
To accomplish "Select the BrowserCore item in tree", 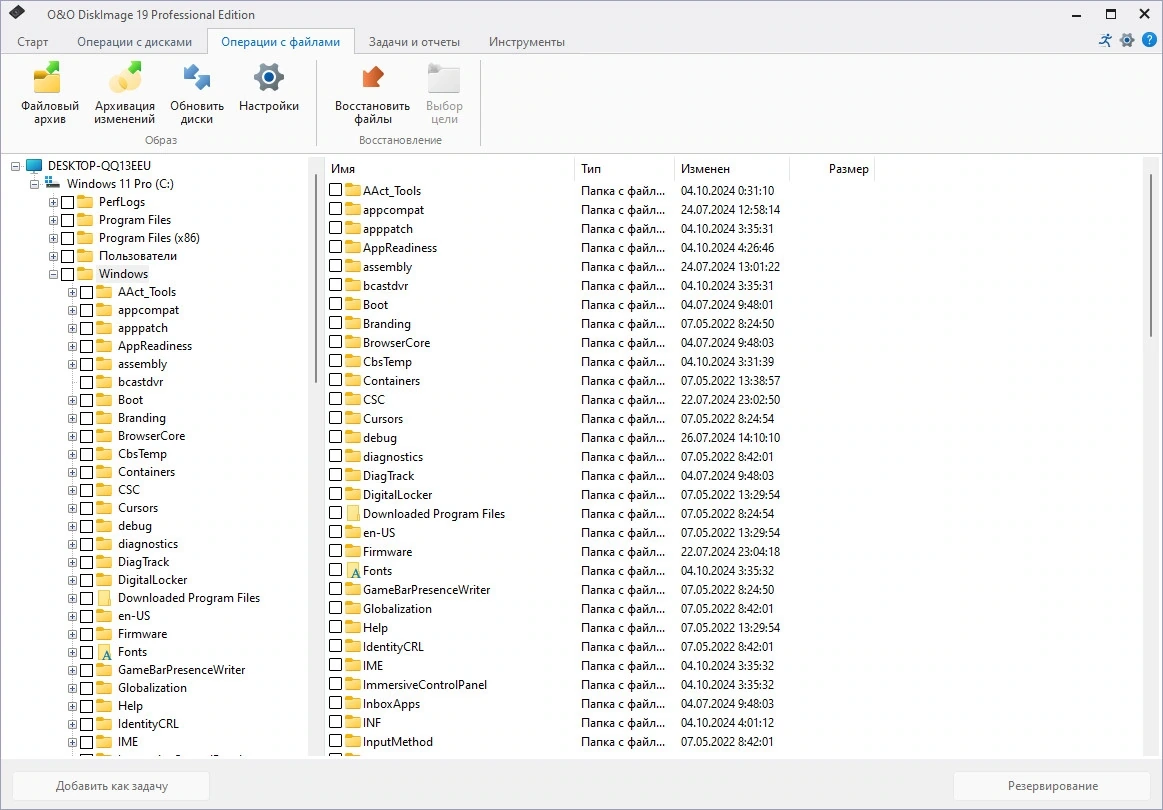I will [x=151, y=436].
